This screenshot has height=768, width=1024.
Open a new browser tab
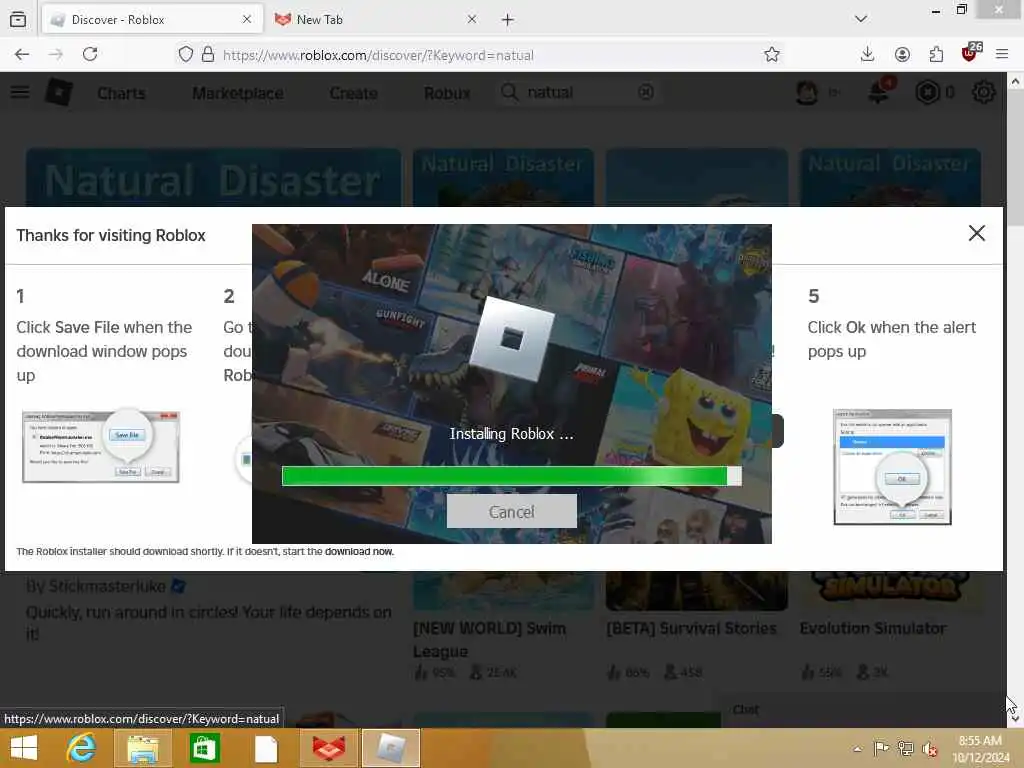click(x=507, y=20)
